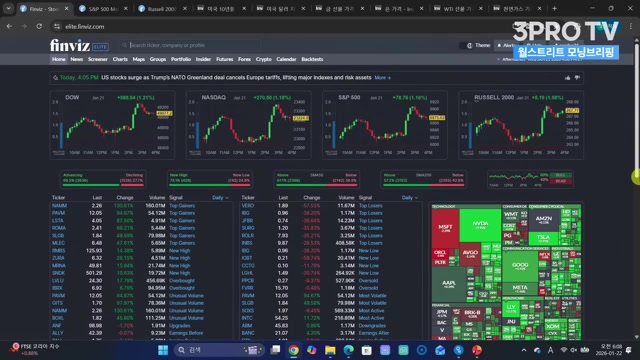This screenshot has width=640, height=360.
Task: Open the Chrome three-dot menu
Action: [x=631, y=26]
